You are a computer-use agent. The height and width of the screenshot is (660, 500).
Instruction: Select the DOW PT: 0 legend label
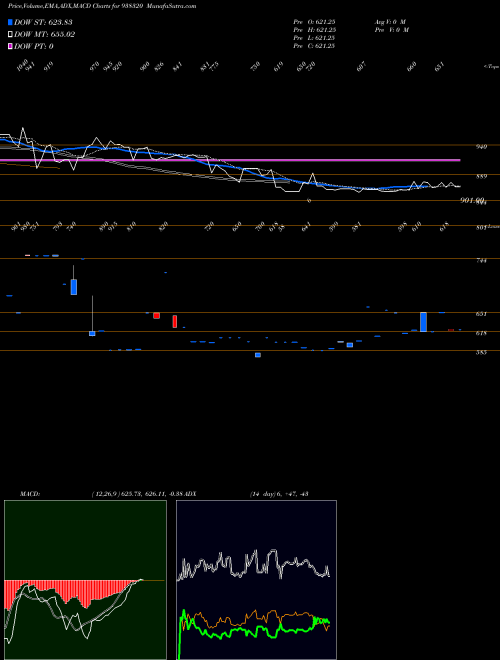coord(34,46)
